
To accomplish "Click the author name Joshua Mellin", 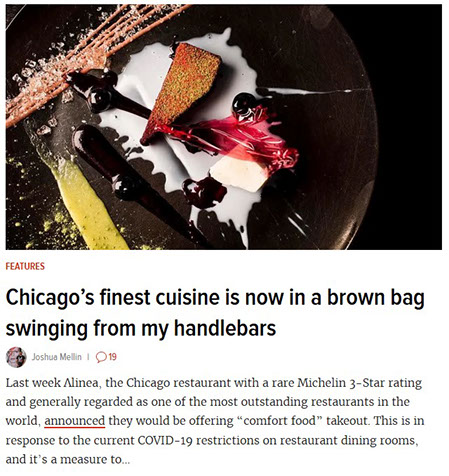I will 56,357.
